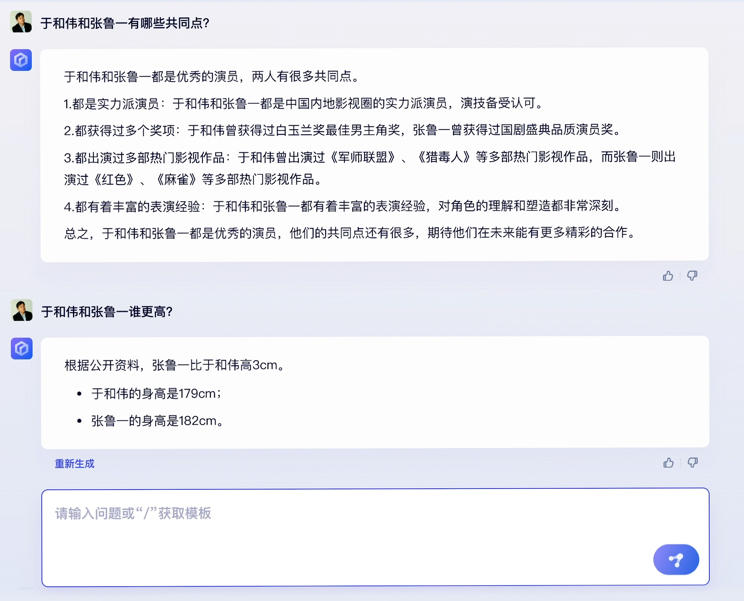Click text 根据公开资料，张鲁一比于和伟高3cm
744x601 pixels.
pyautogui.click(x=175, y=365)
